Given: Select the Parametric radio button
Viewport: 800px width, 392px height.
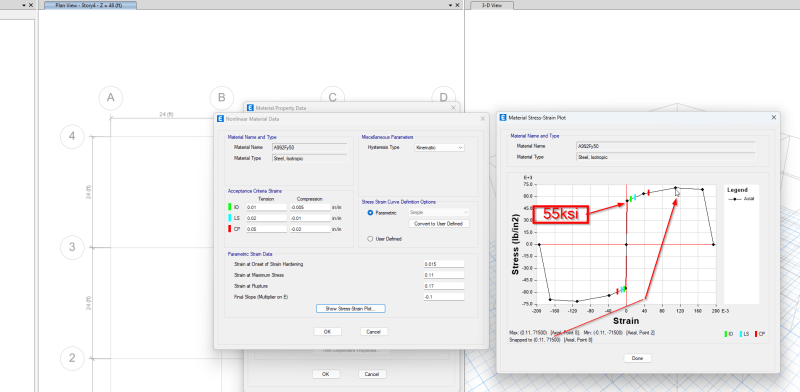Looking at the screenshot, I should point(370,213).
